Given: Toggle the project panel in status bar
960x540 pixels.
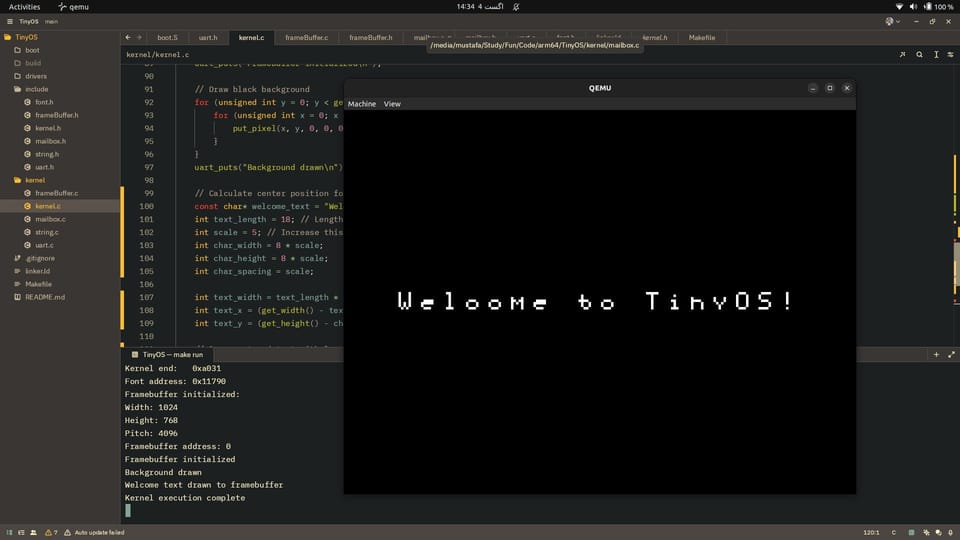Looking at the screenshot, I should coord(9,533).
